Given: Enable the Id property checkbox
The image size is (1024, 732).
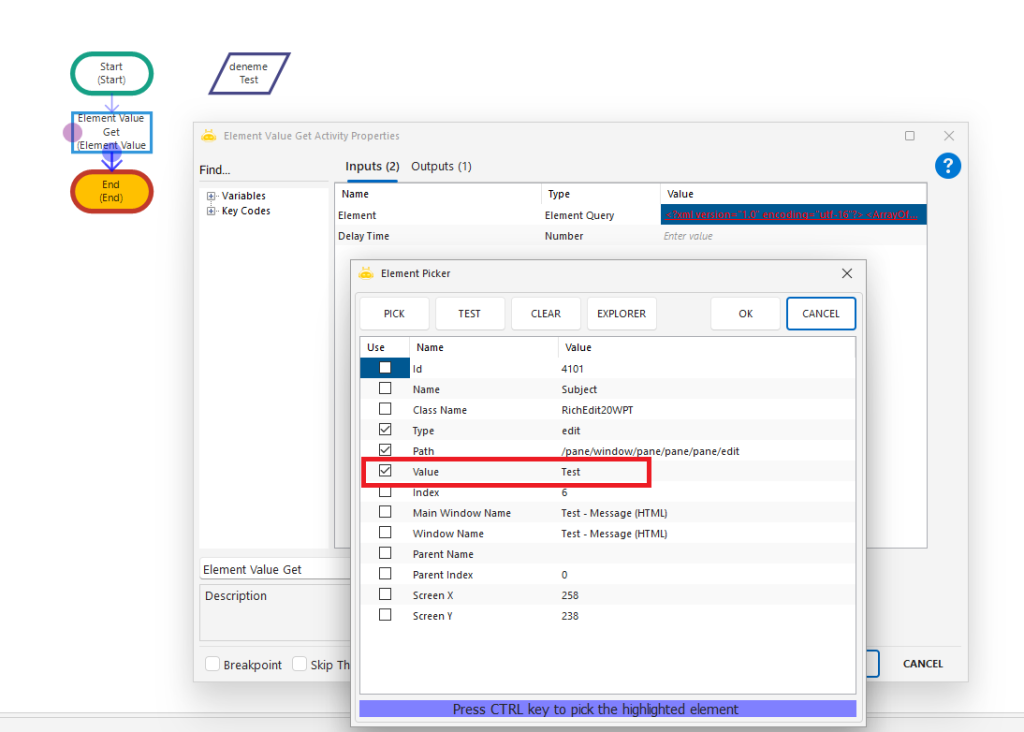Looking at the screenshot, I should pyautogui.click(x=385, y=368).
